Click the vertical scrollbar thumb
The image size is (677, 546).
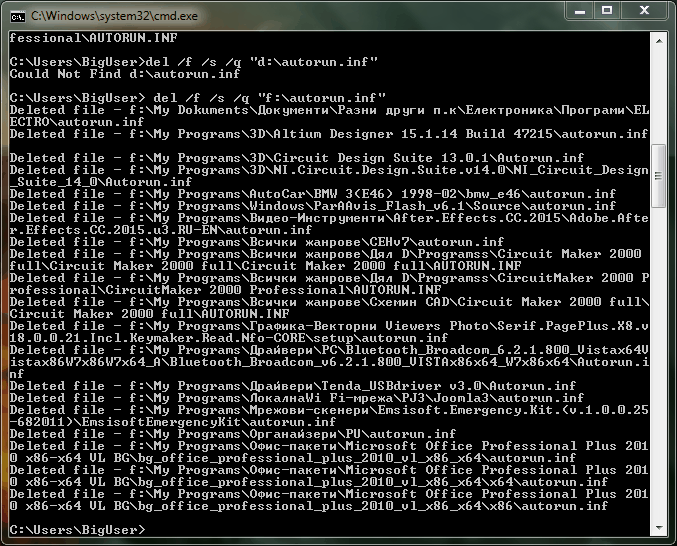(x=659, y=176)
